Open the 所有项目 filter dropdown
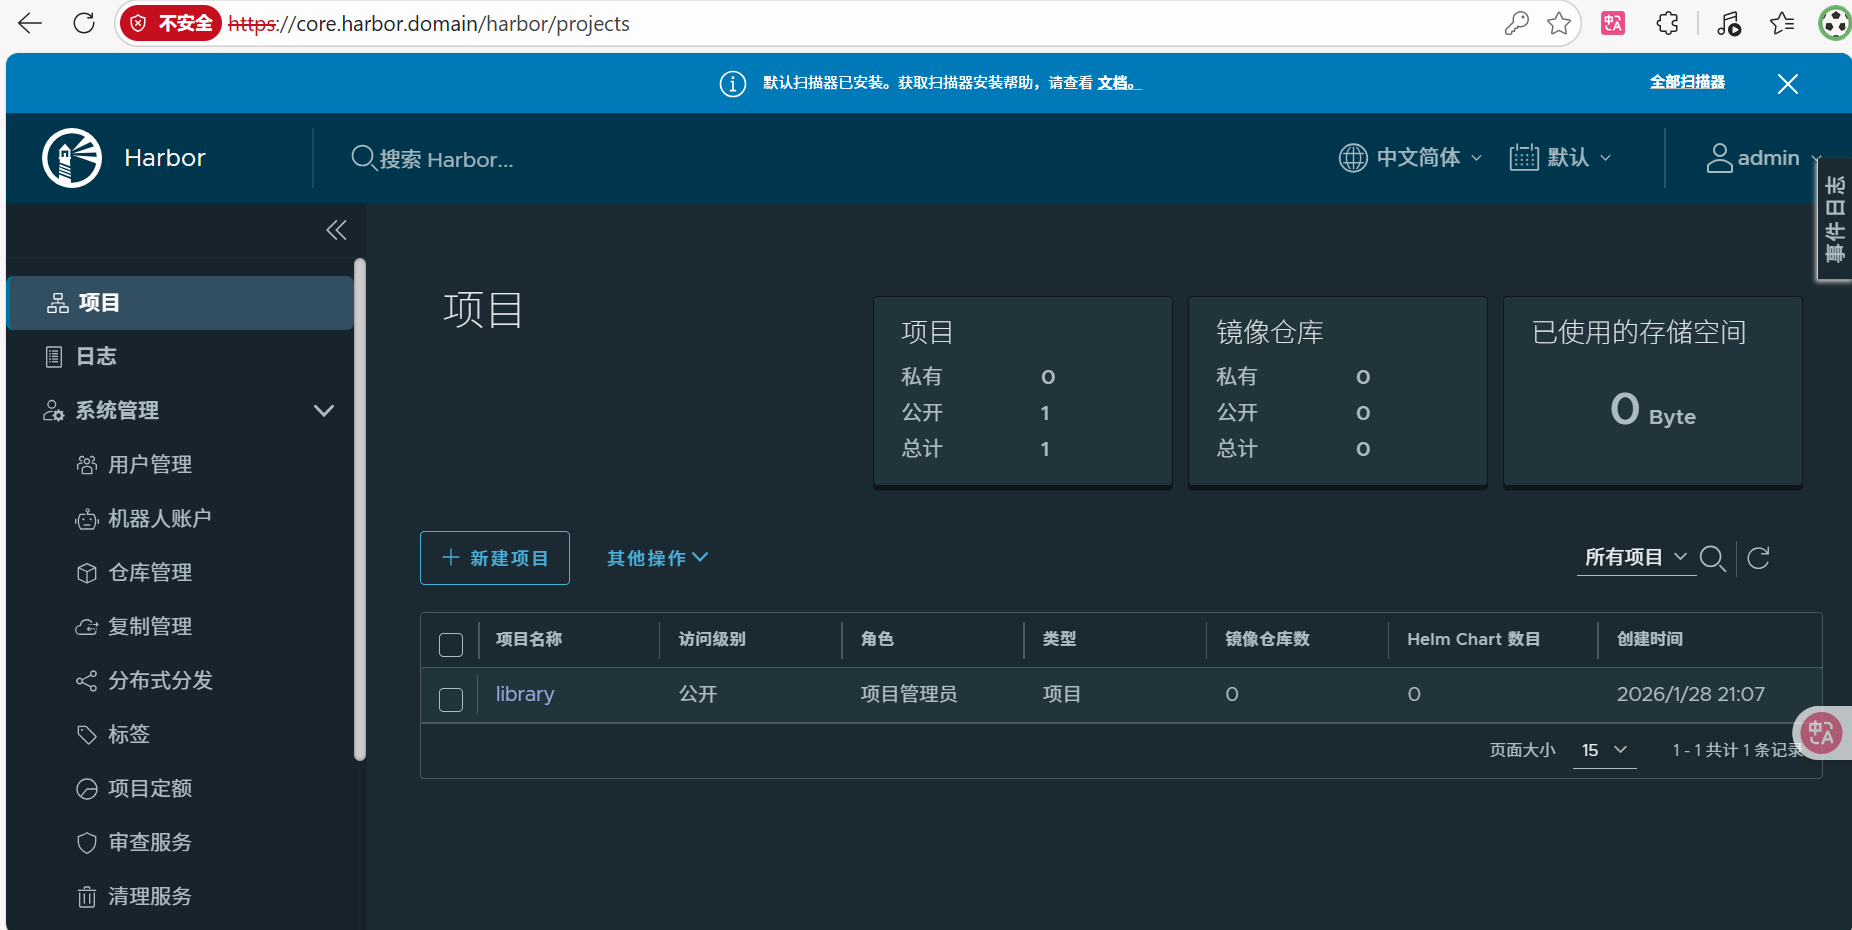 coord(1636,557)
